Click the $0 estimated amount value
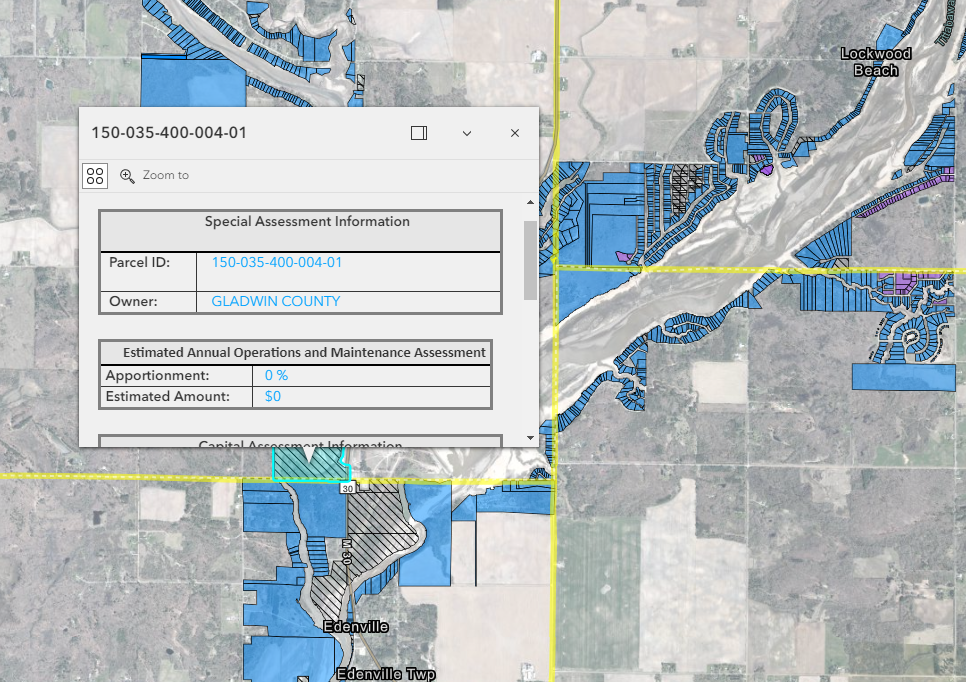 pos(273,397)
